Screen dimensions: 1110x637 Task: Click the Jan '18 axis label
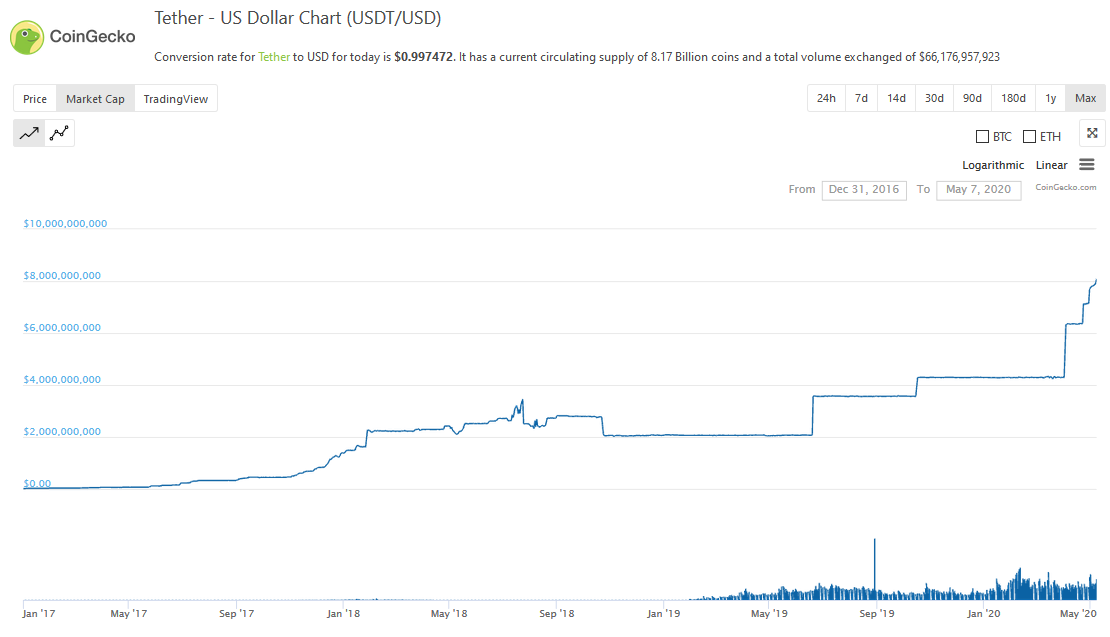coord(343,614)
